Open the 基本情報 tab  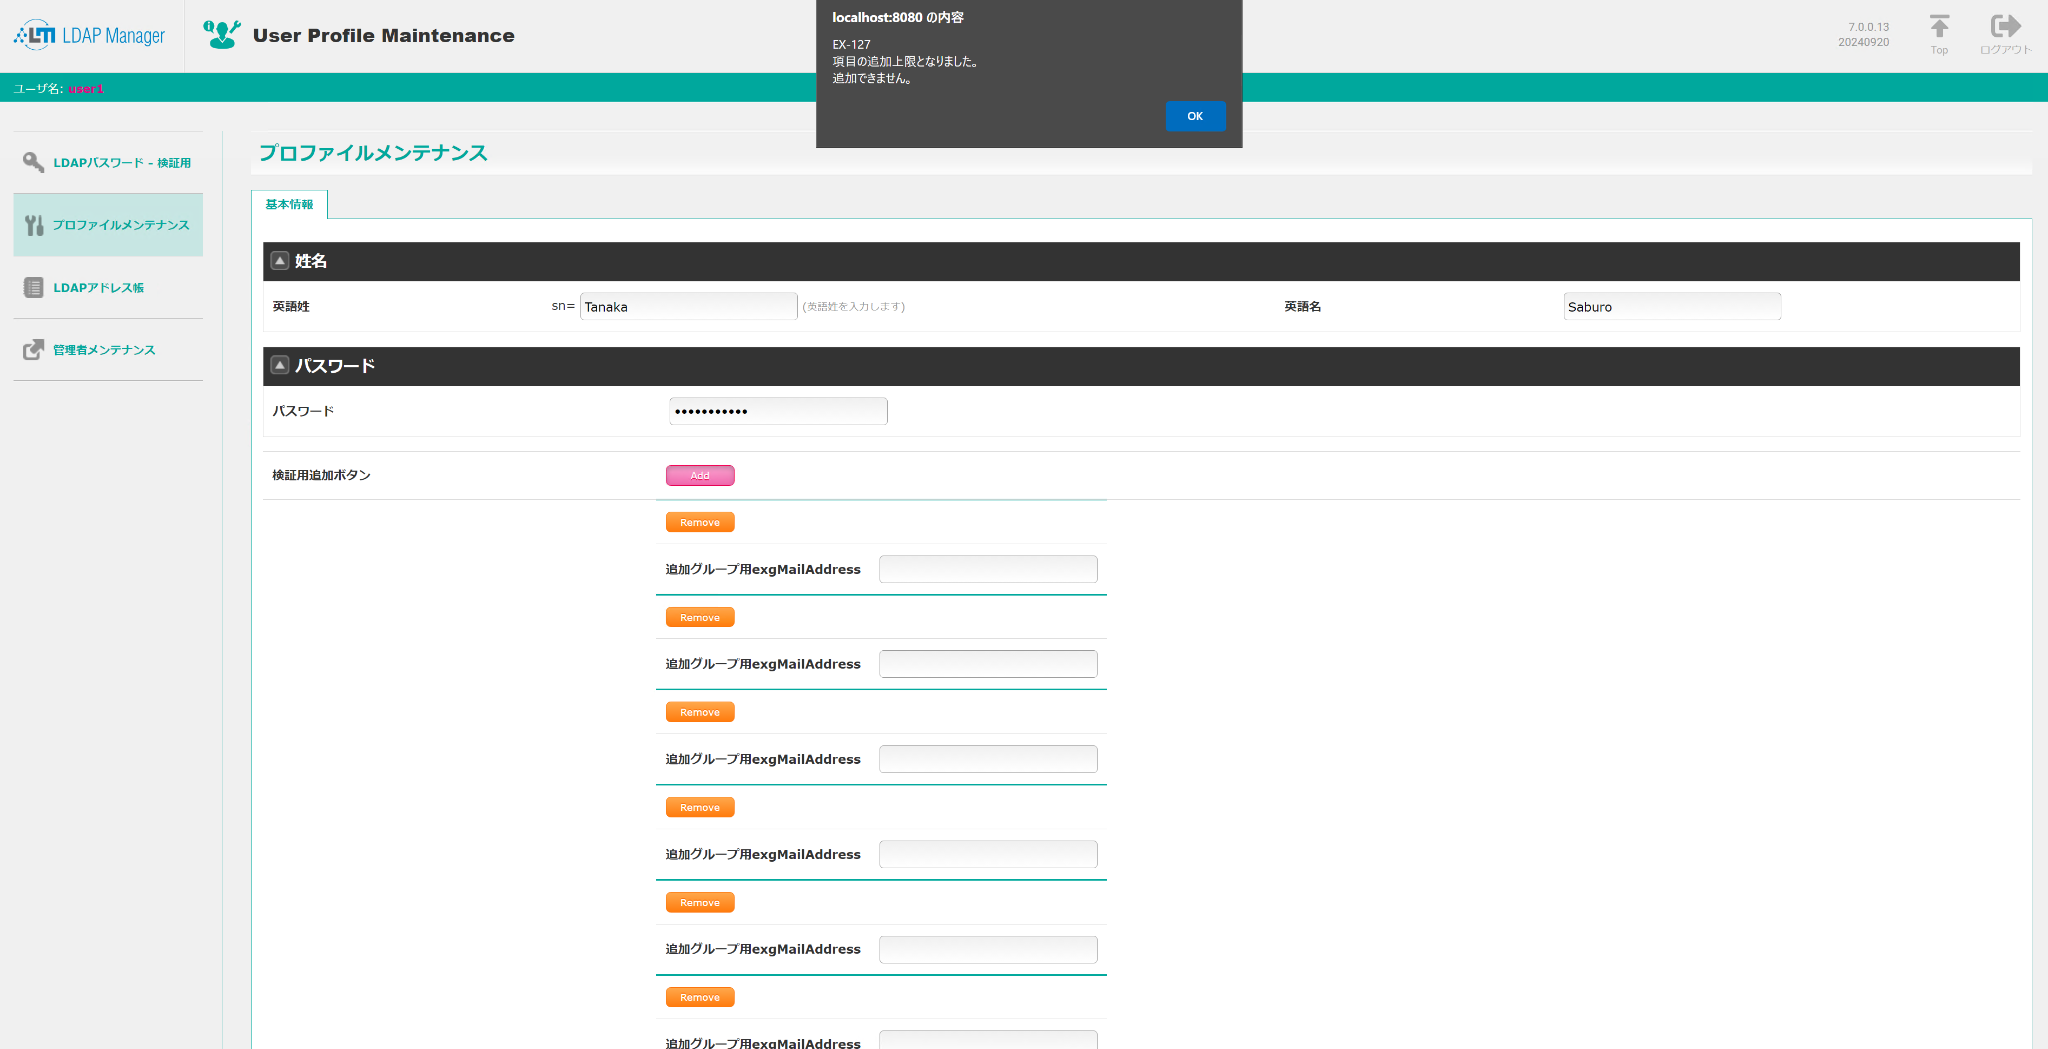coord(289,204)
